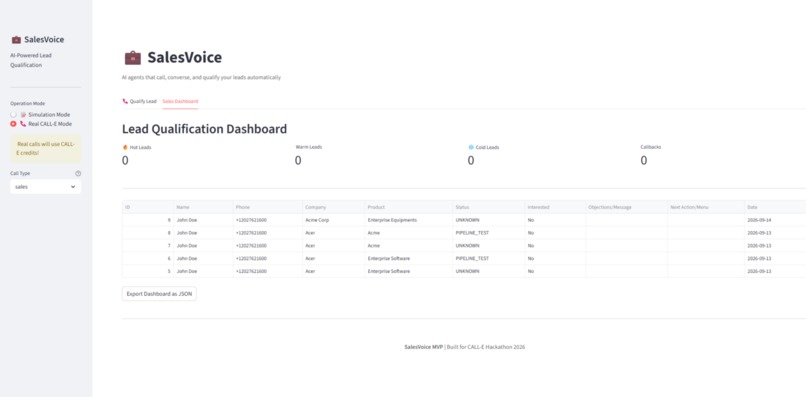Click the Interested No cell in row 9
Viewport: 806px width, 397px height.
pos(555,220)
